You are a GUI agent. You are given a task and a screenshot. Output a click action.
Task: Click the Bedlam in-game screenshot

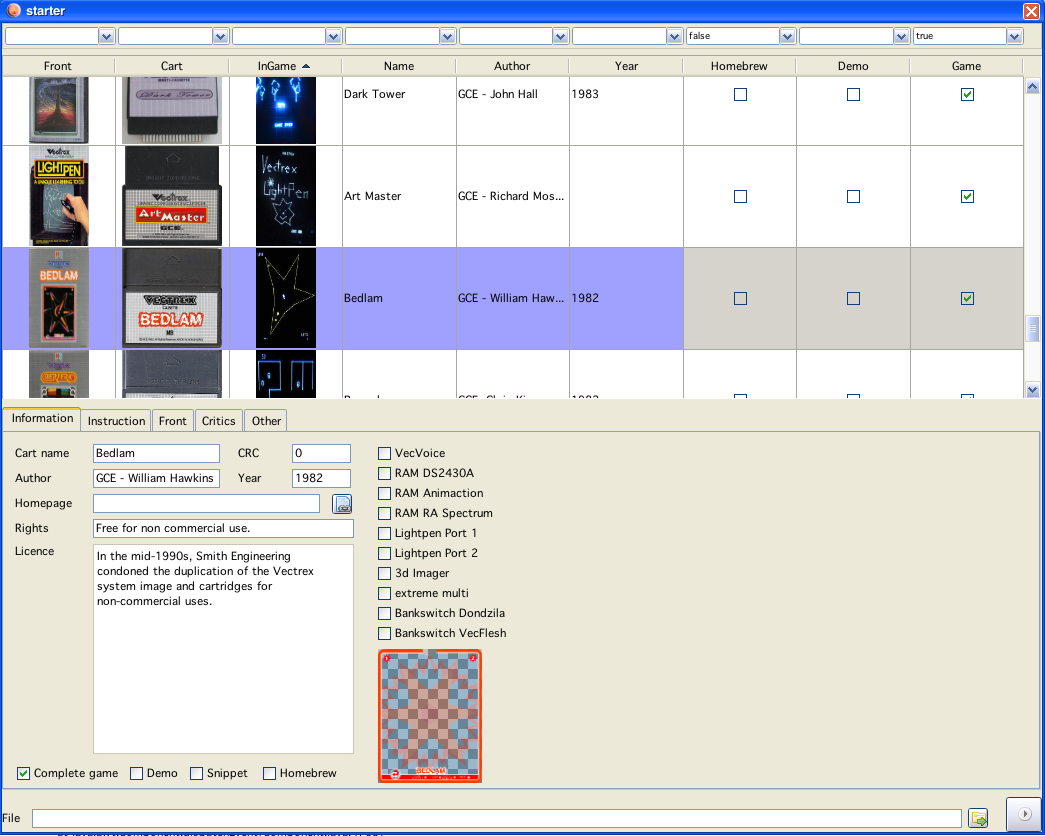pyautogui.click(x=285, y=298)
